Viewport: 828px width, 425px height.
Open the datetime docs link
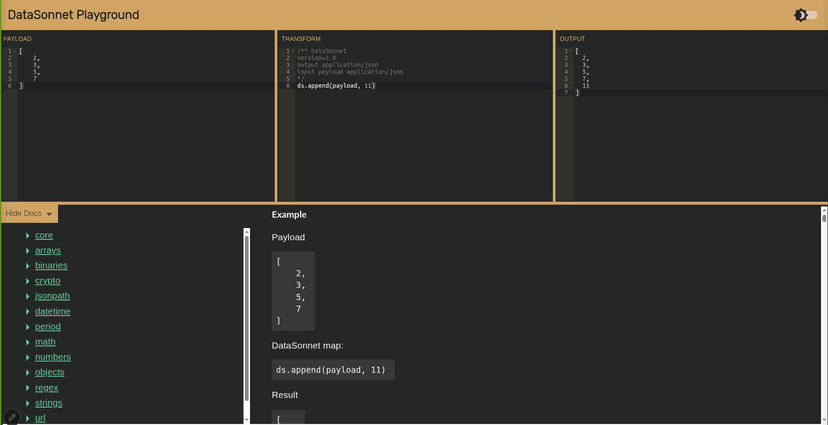(x=52, y=311)
